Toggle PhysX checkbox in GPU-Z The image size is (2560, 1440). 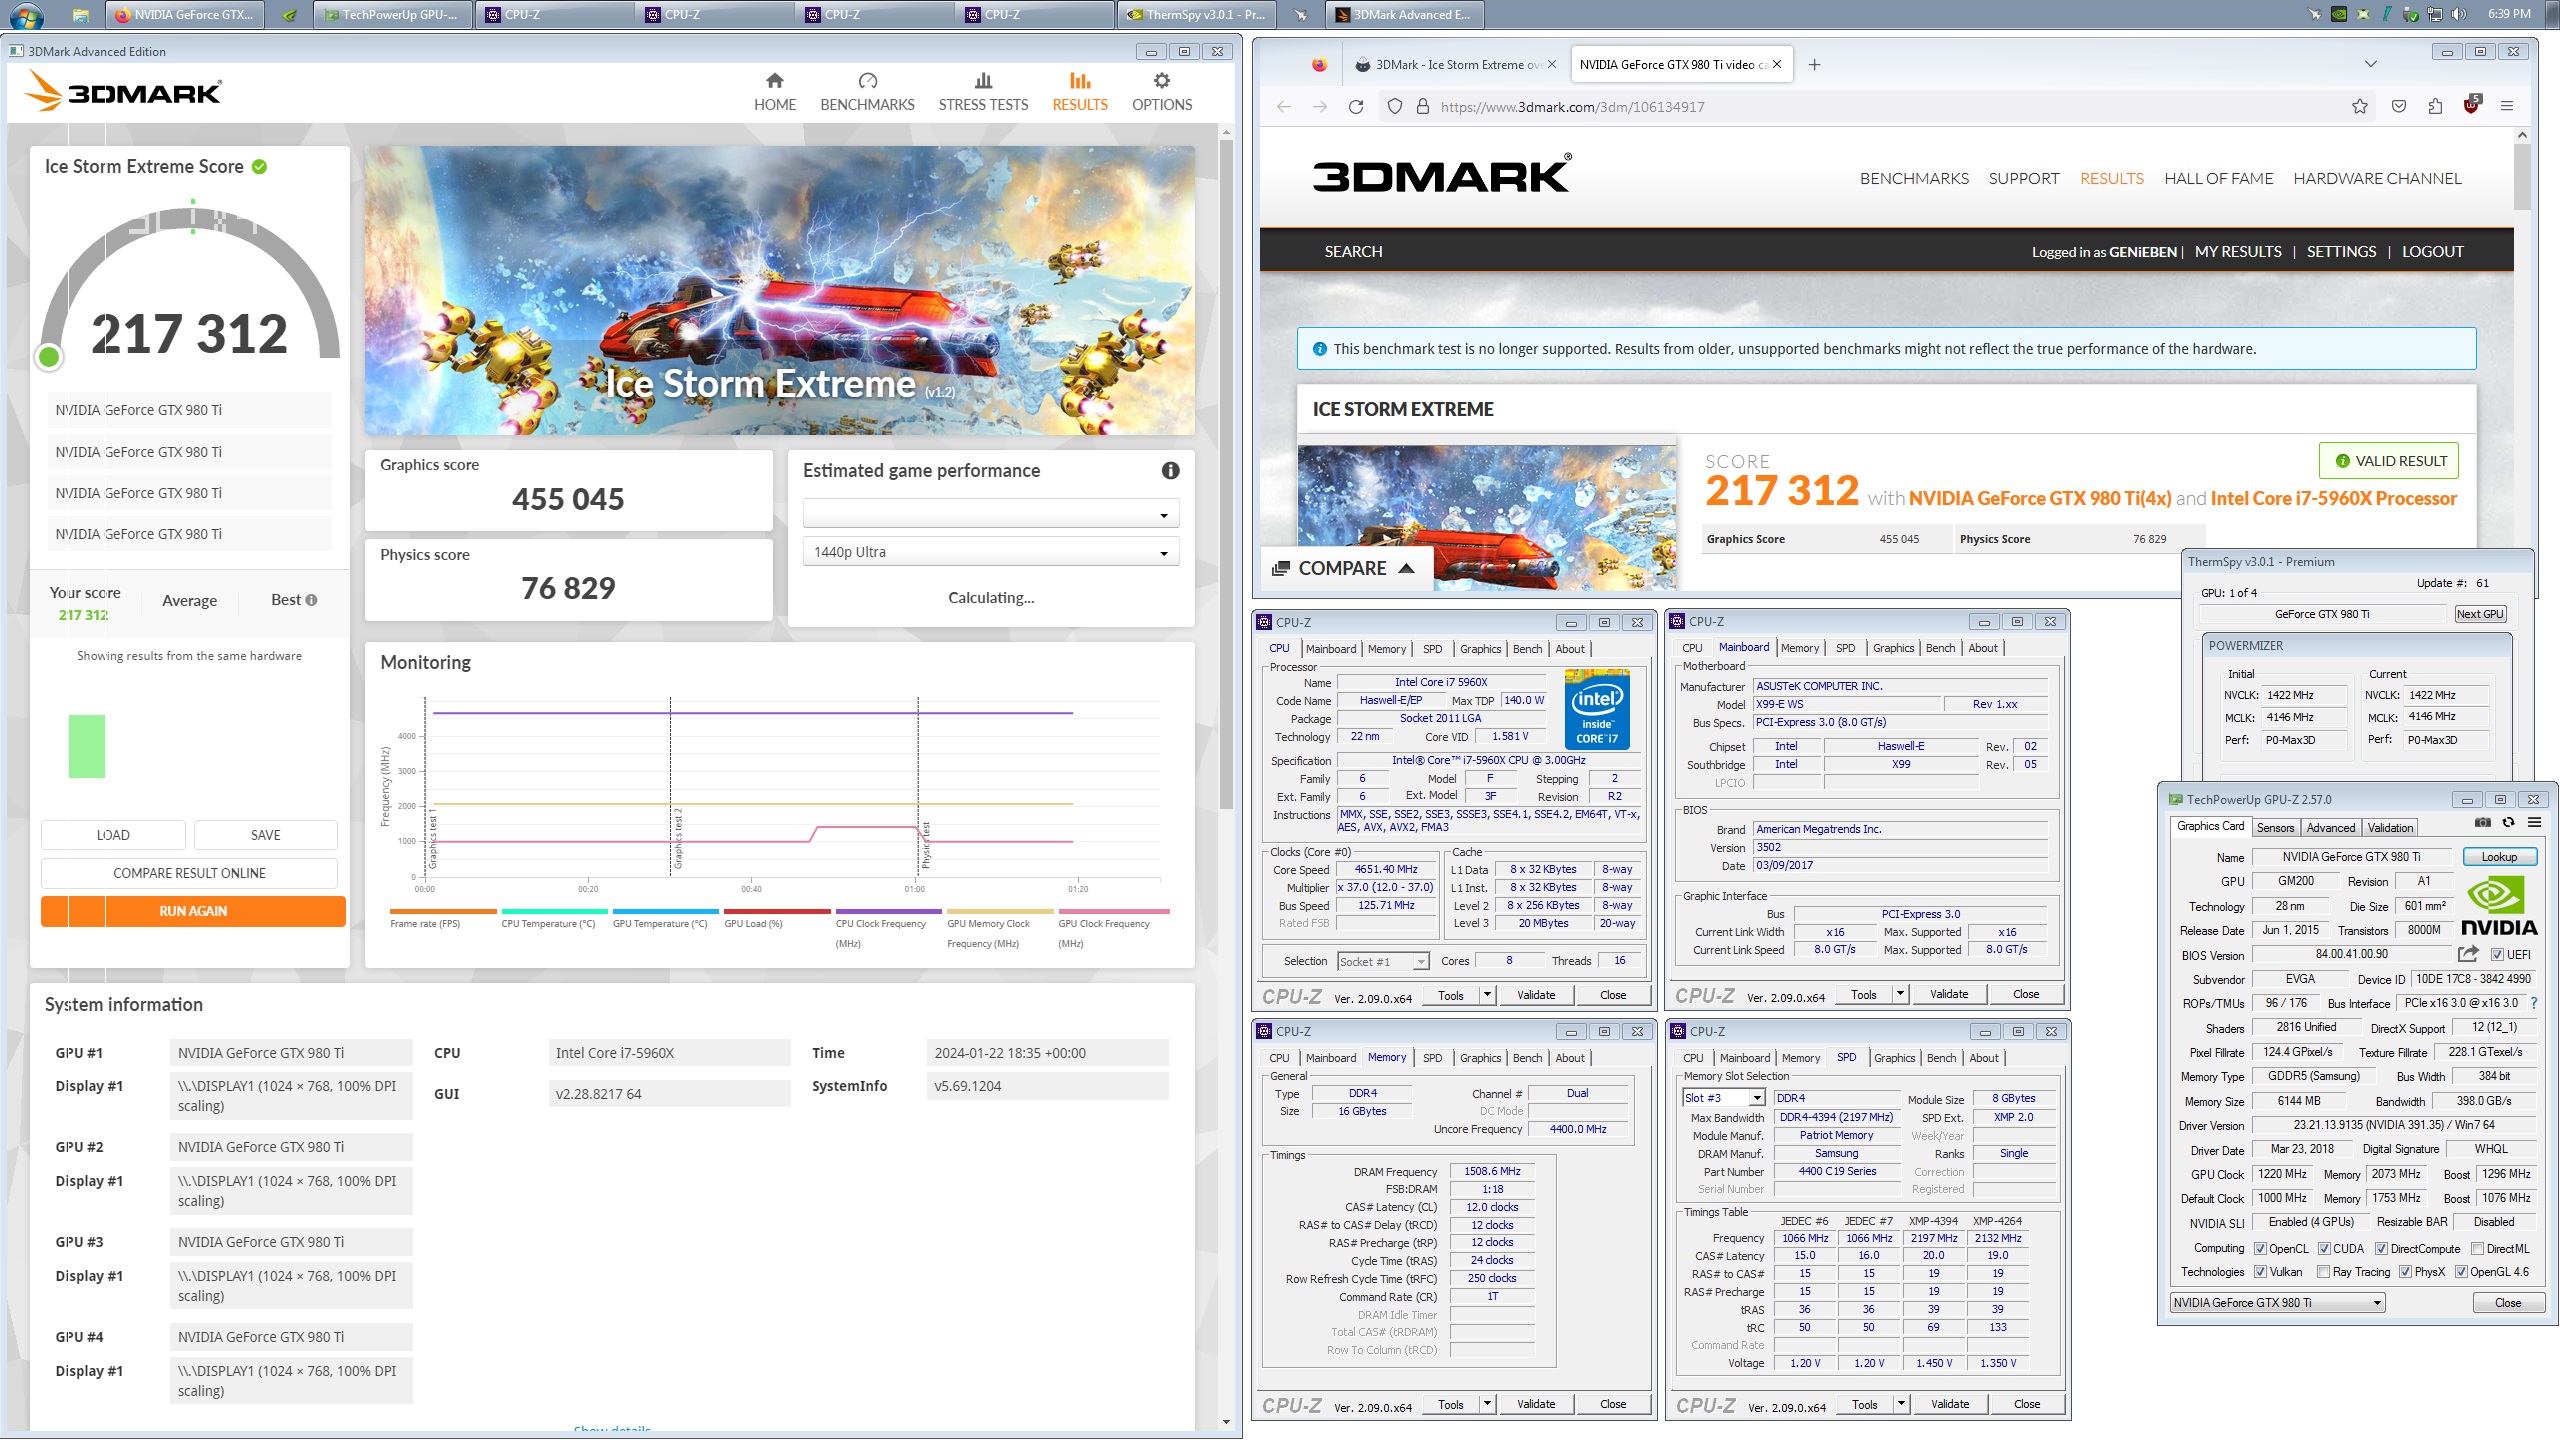[x=2405, y=1272]
